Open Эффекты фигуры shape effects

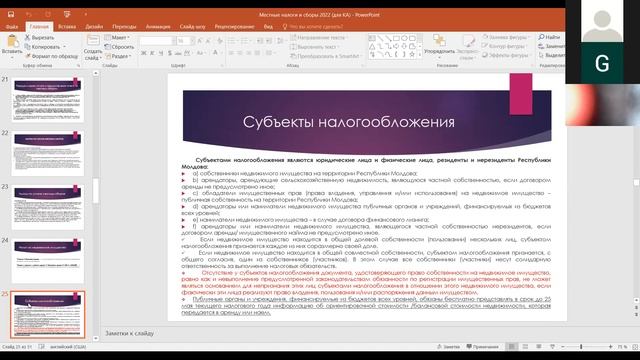click(x=506, y=55)
